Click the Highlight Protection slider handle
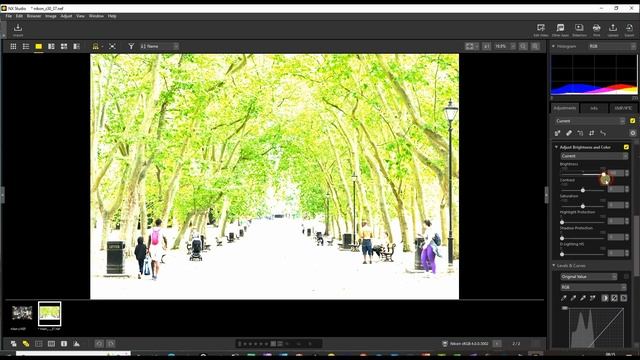This screenshot has height=360, width=640. click(x=562, y=222)
